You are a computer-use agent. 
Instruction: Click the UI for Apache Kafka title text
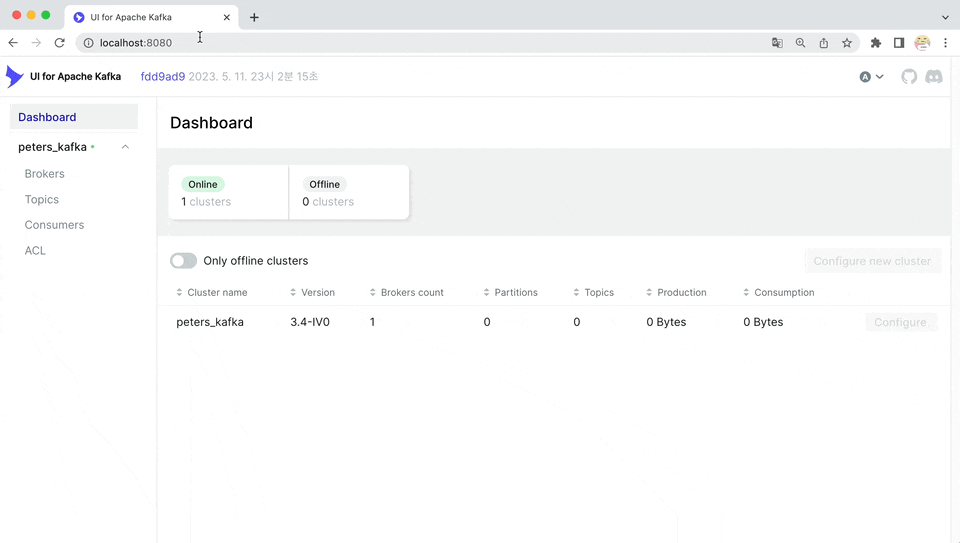(75, 77)
